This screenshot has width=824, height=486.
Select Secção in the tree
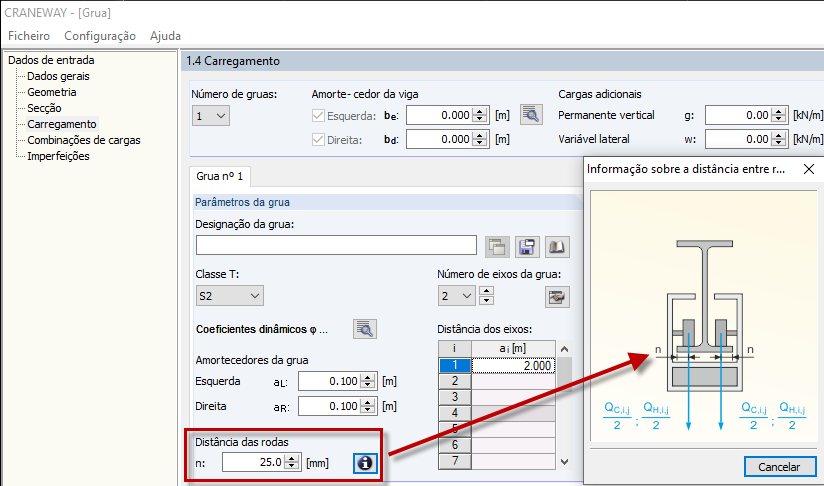tap(44, 108)
